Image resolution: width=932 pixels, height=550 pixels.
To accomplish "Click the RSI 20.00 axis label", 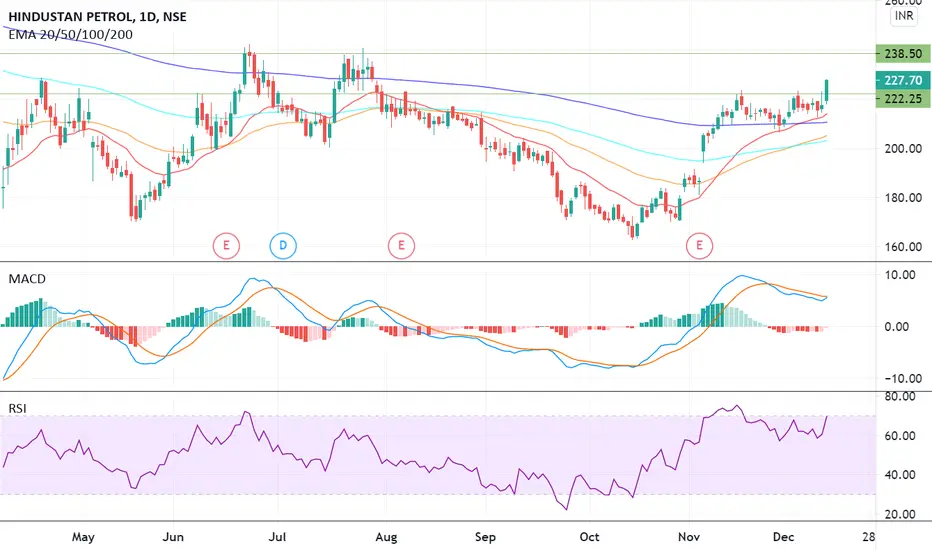I will click(x=900, y=514).
